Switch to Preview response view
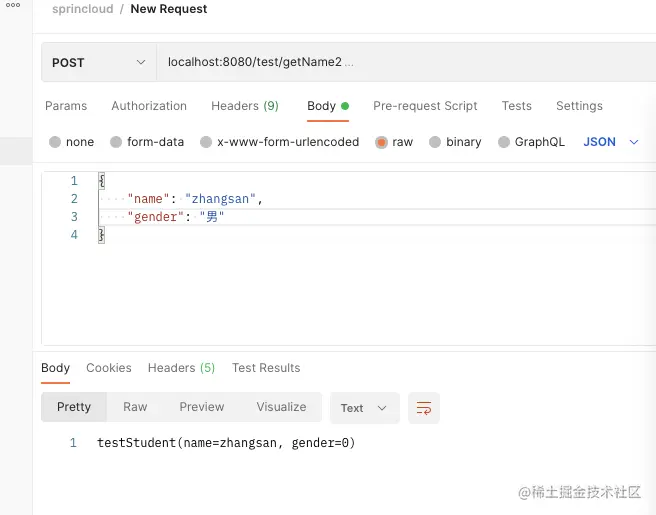 tap(202, 407)
